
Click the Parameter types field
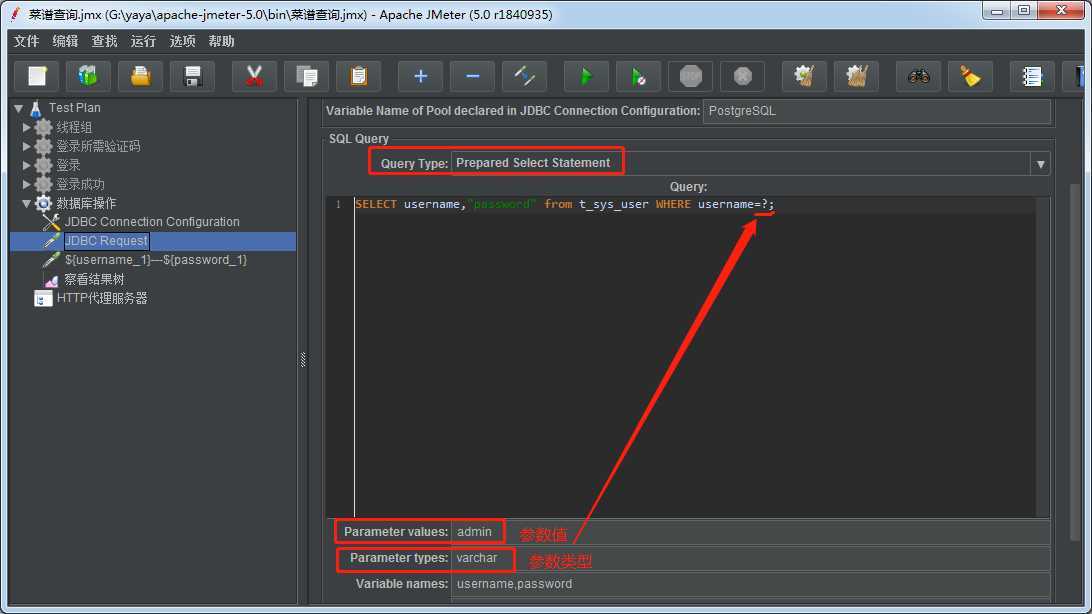(x=750, y=558)
